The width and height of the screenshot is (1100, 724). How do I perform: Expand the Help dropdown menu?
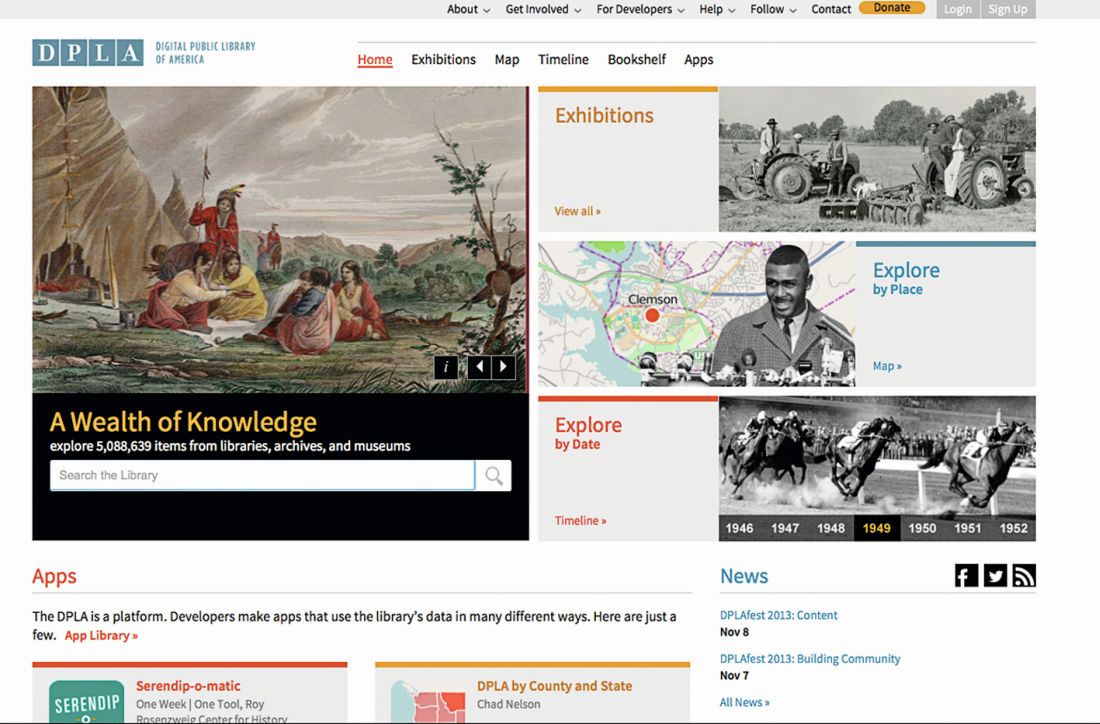[x=717, y=9]
